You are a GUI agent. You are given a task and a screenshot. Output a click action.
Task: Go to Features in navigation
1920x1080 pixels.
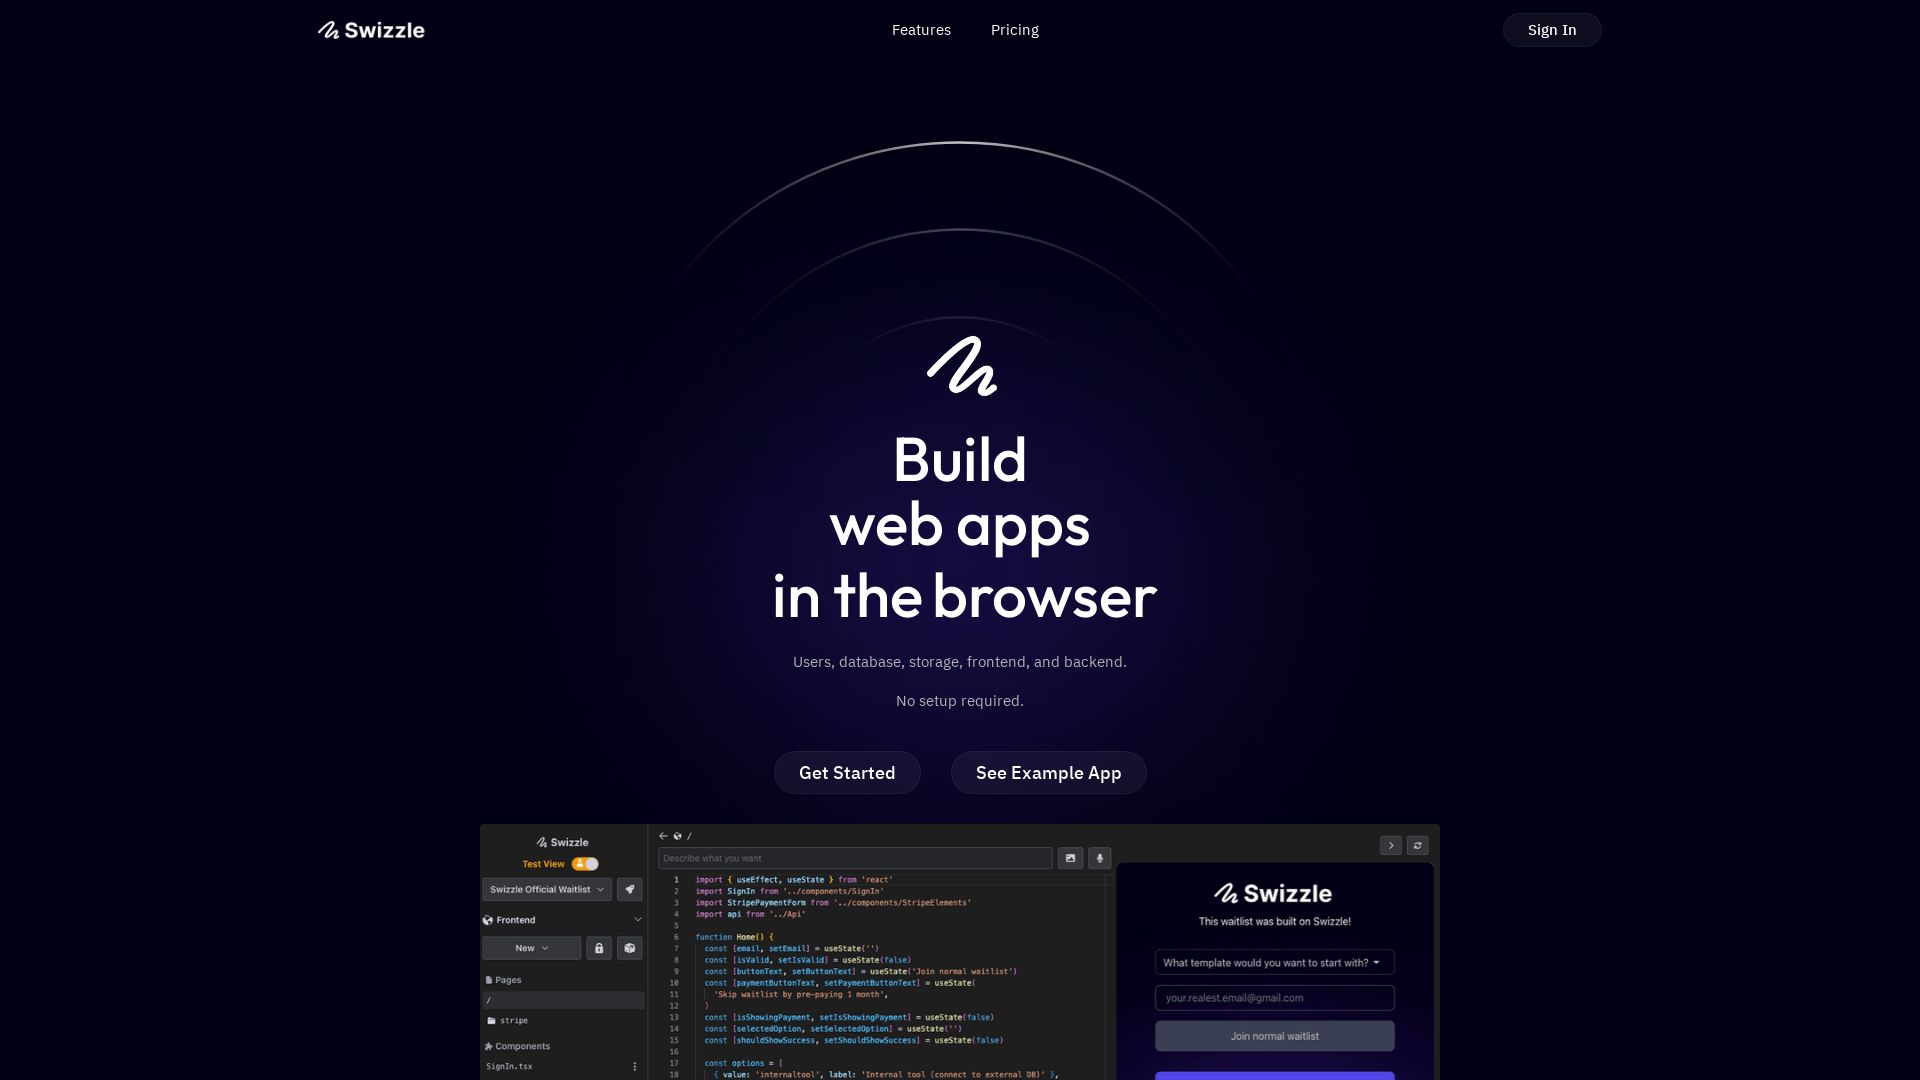(x=921, y=30)
